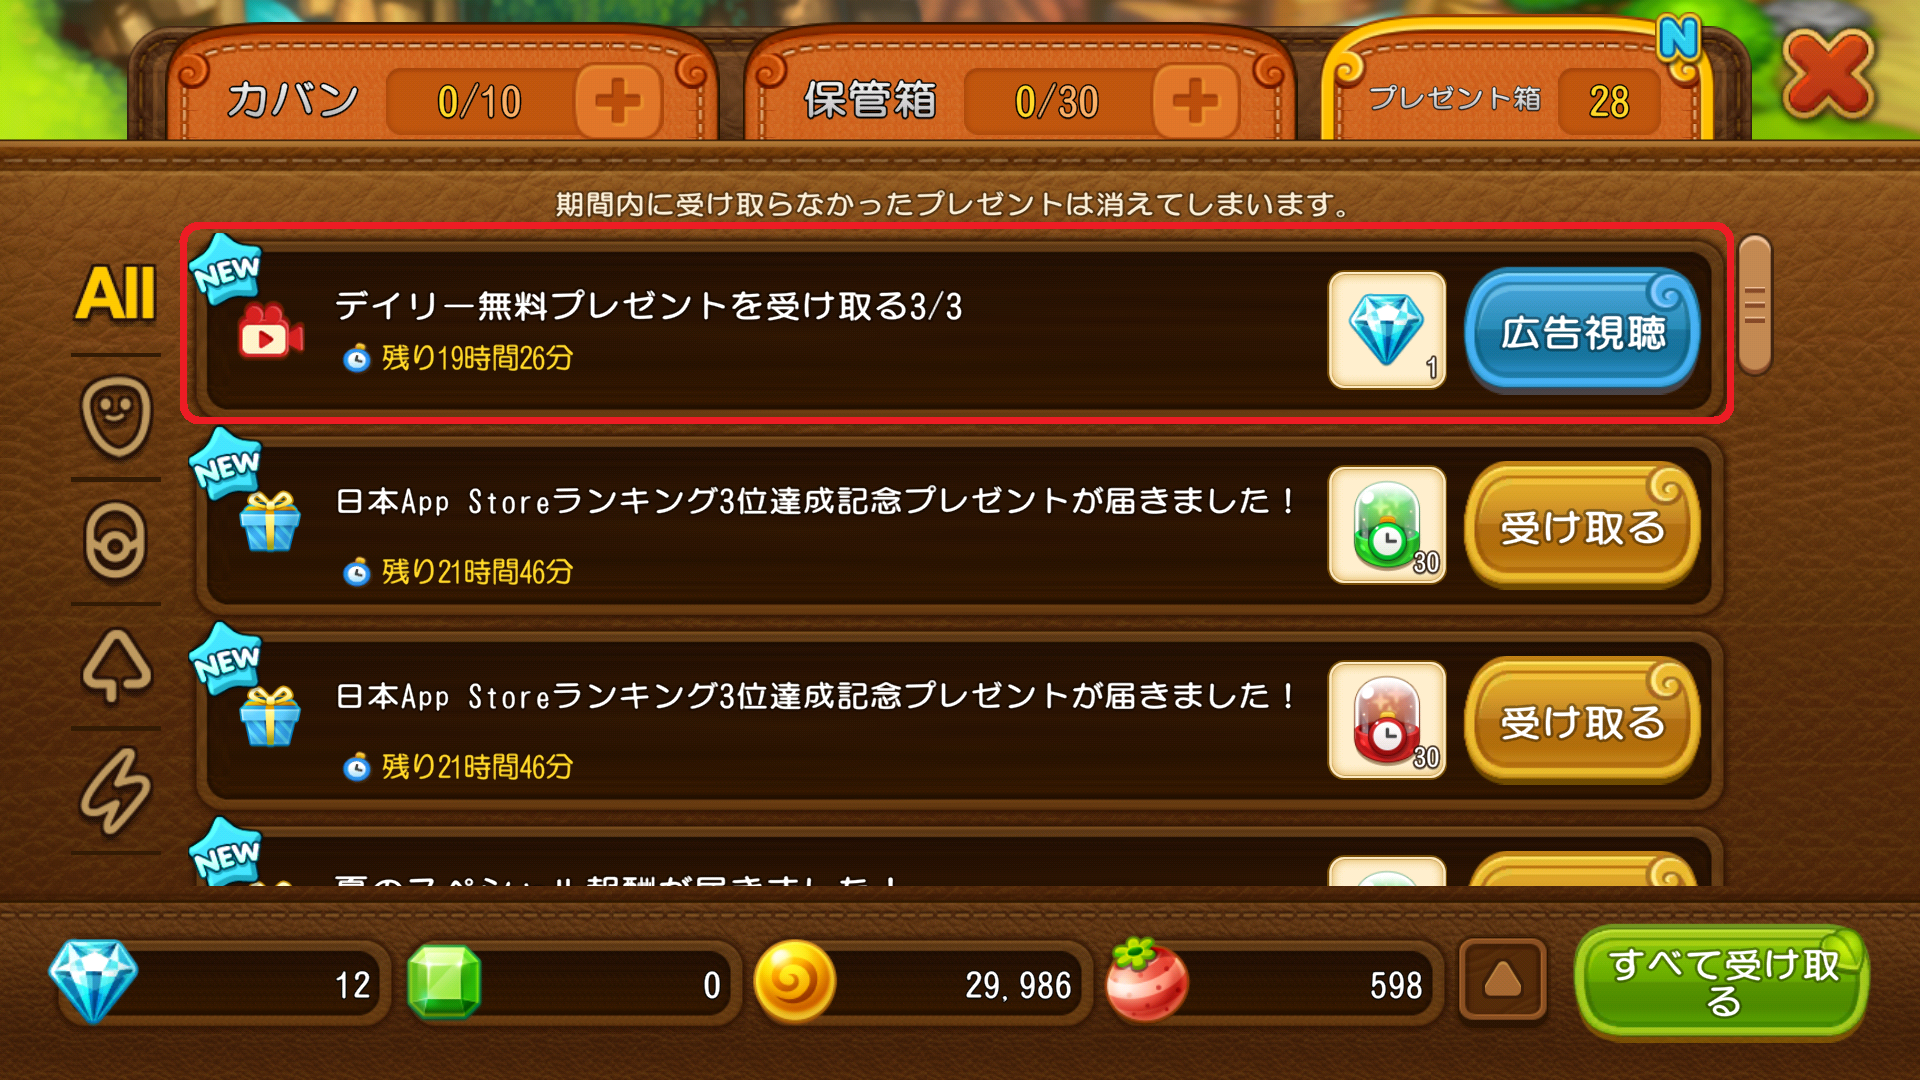1920x1080 pixels.
Task: Select the All filter in sidebar
Action: [116, 294]
